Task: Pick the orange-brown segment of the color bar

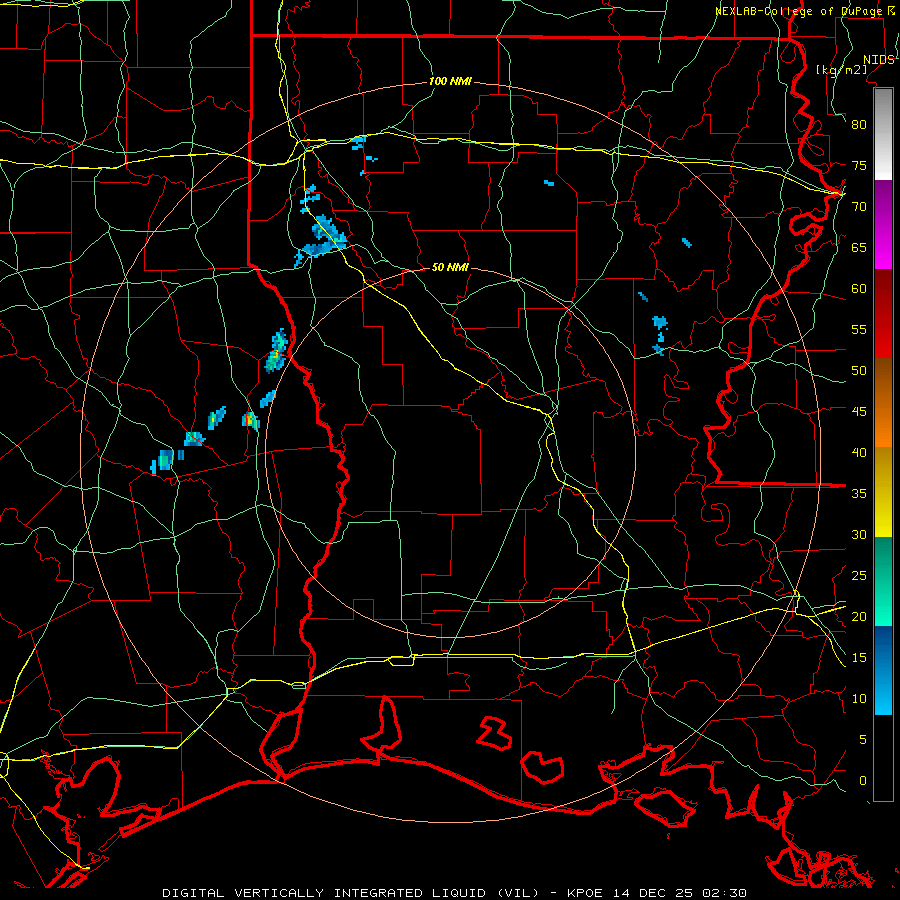Action: coord(883,403)
